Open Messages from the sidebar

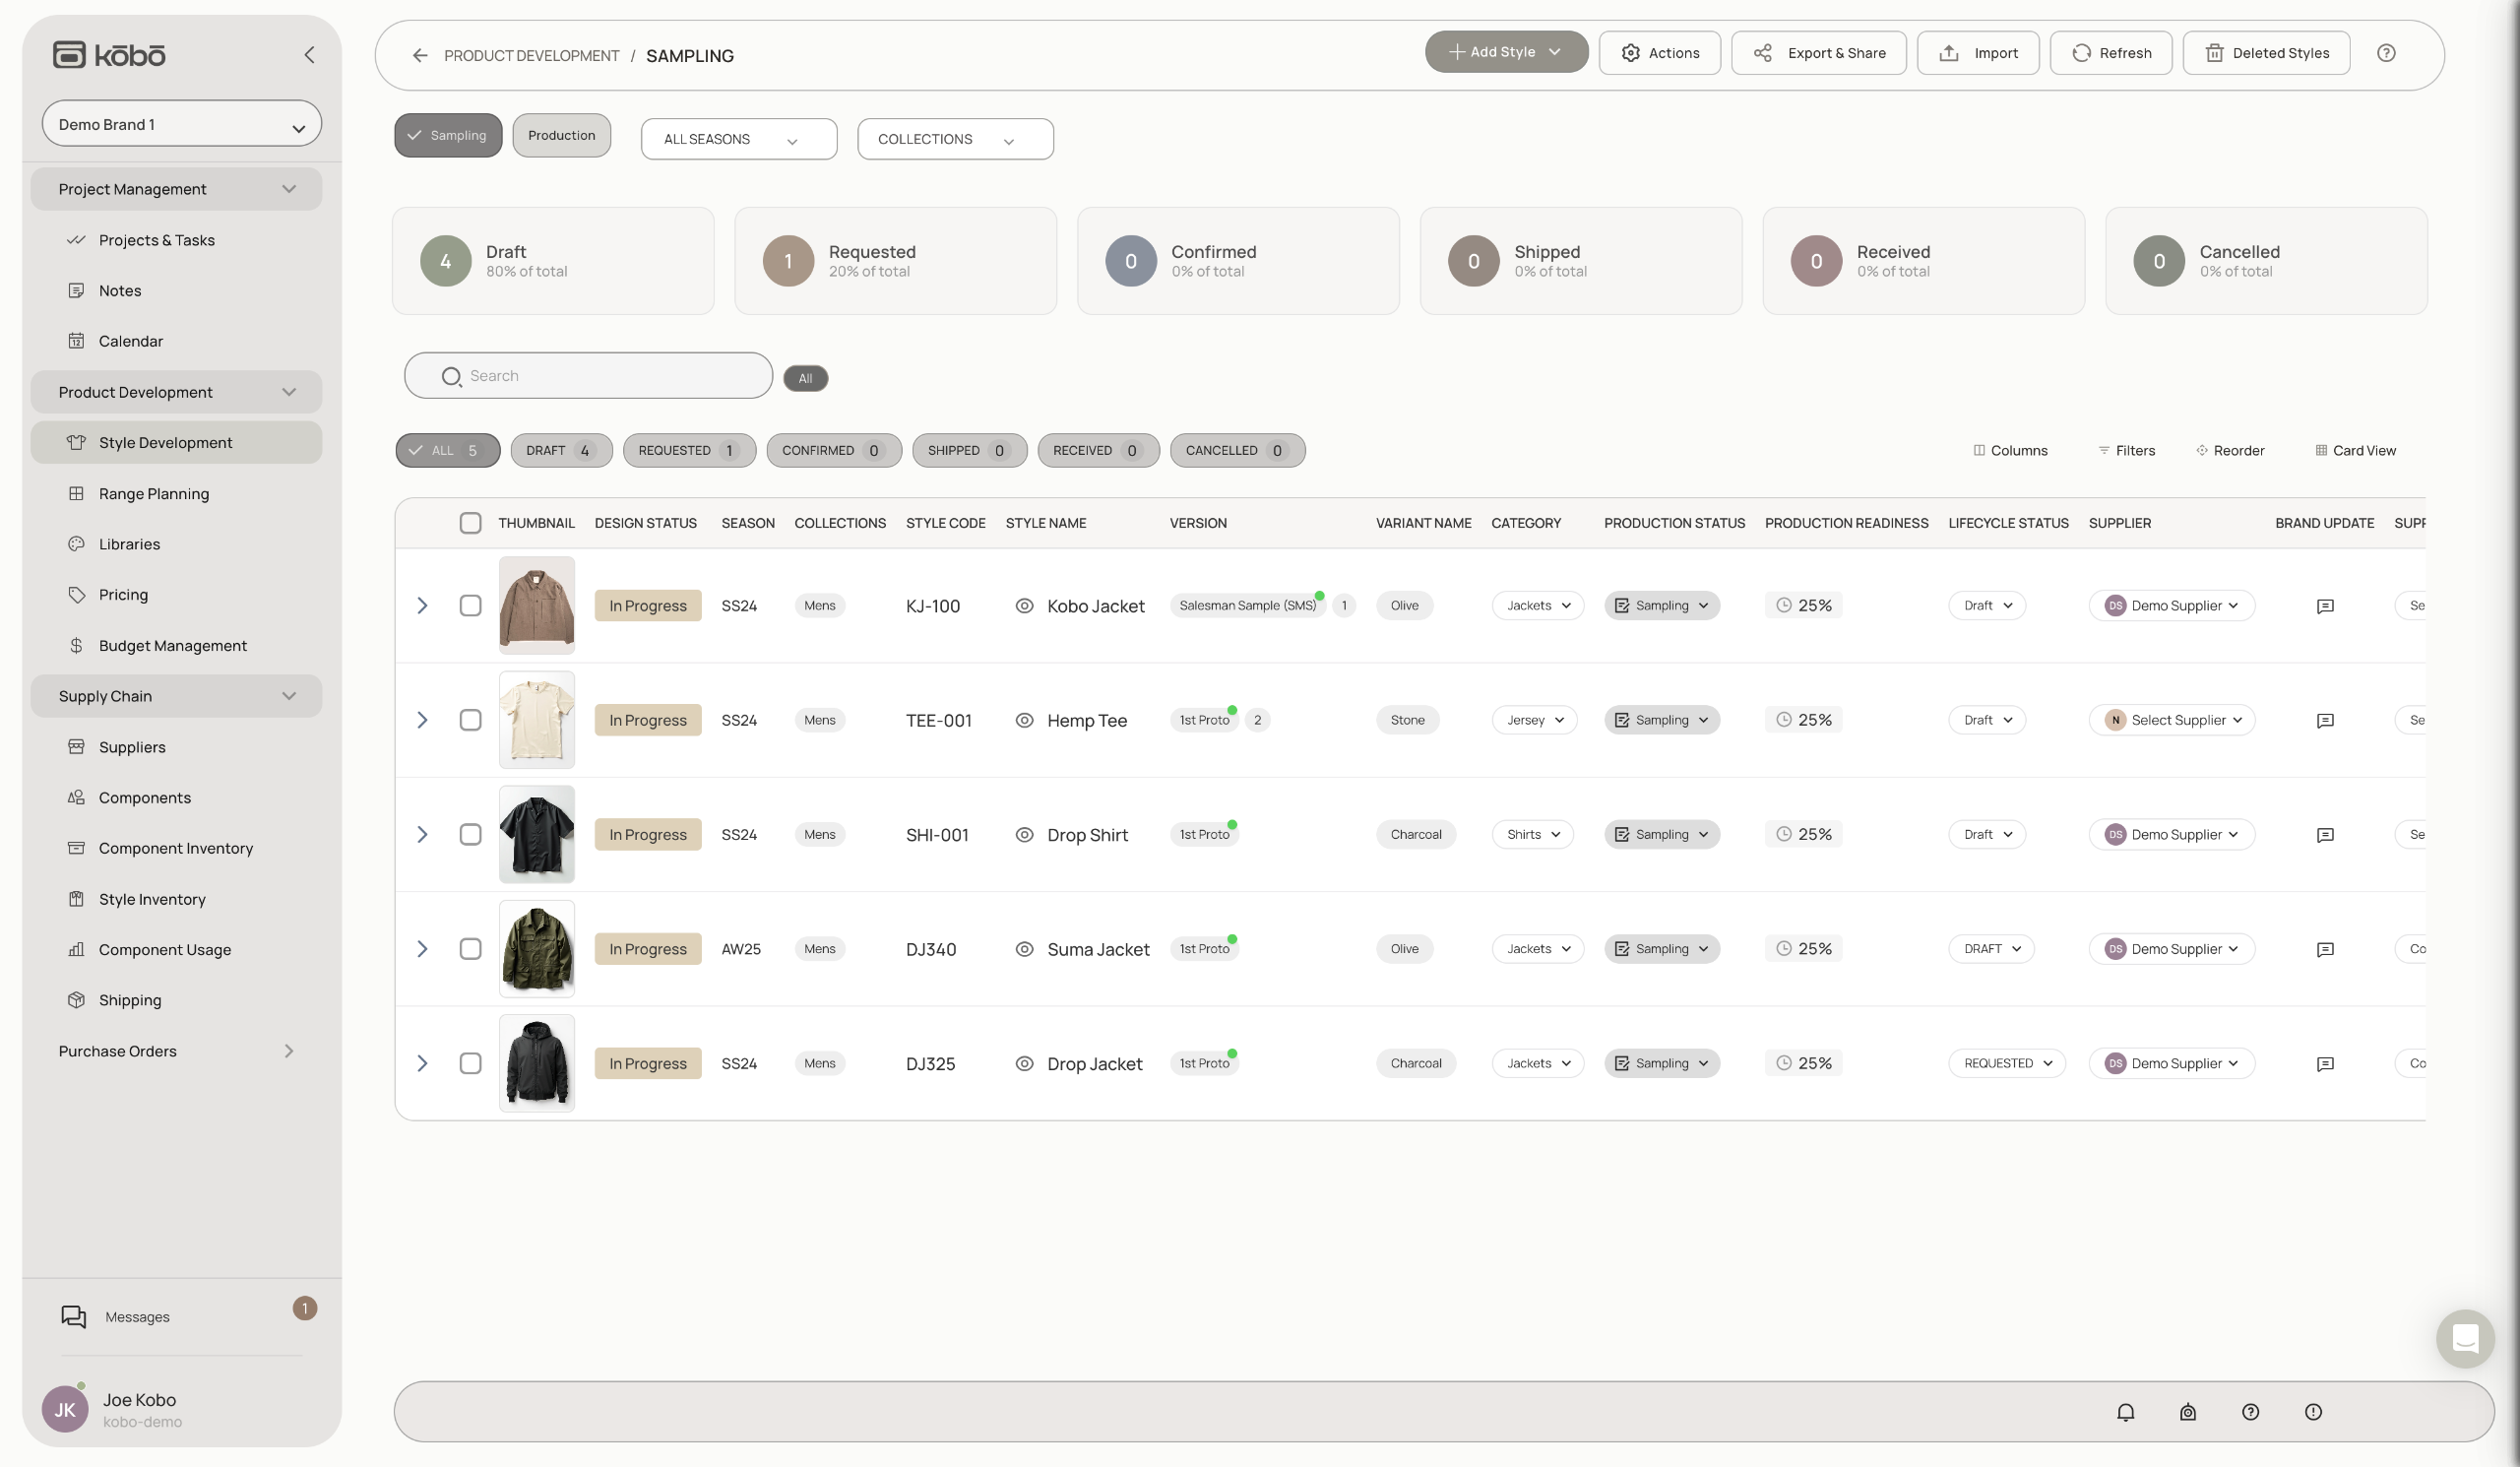tap(137, 1316)
